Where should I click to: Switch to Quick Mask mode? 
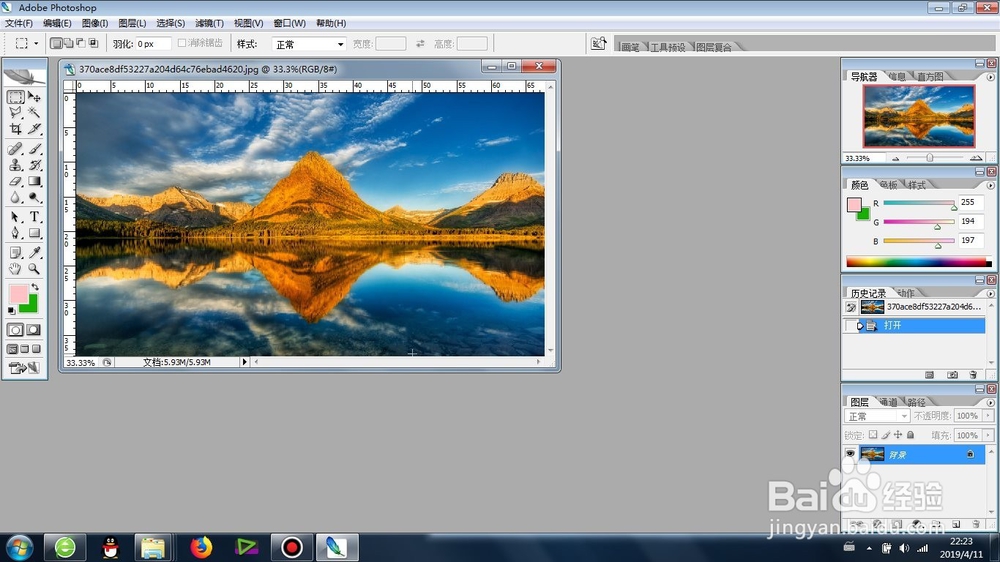[x=34, y=330]
